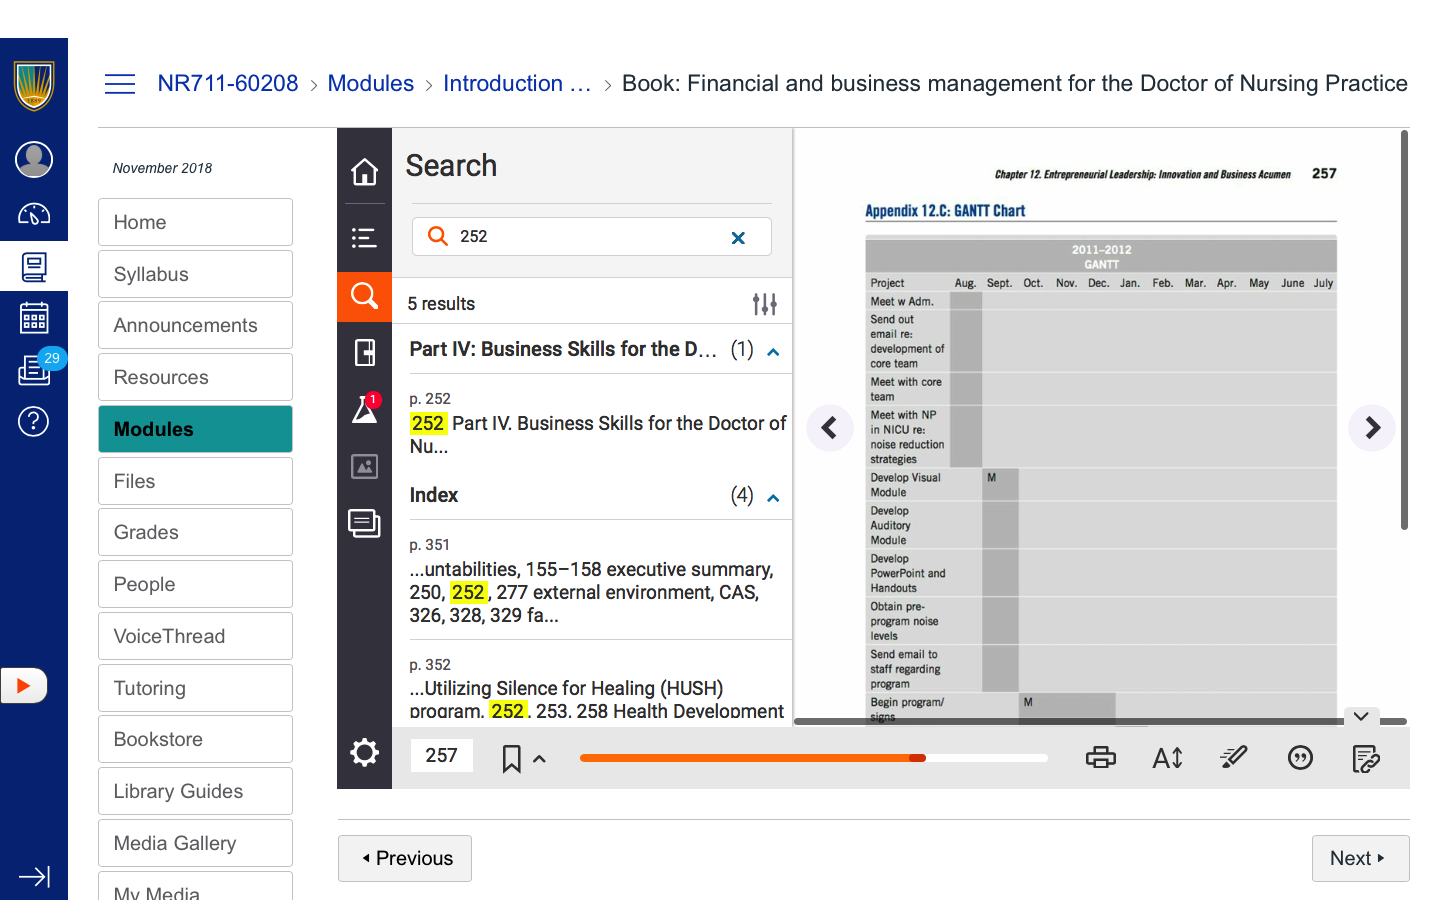Image resolution: width=1440 pixels, height=900 pixels.
Task: Select Syllabus in the course menu
Action: 195,274
